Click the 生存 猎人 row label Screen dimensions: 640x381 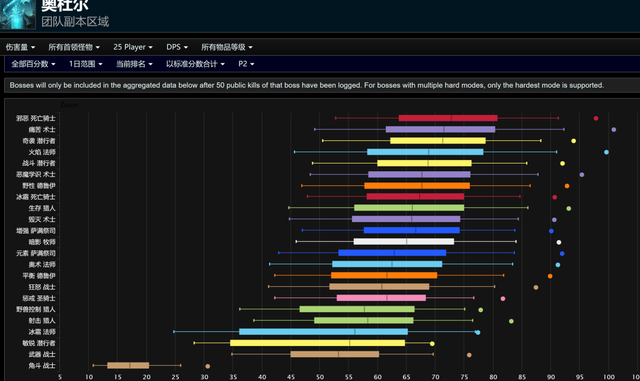pos(42,208)
